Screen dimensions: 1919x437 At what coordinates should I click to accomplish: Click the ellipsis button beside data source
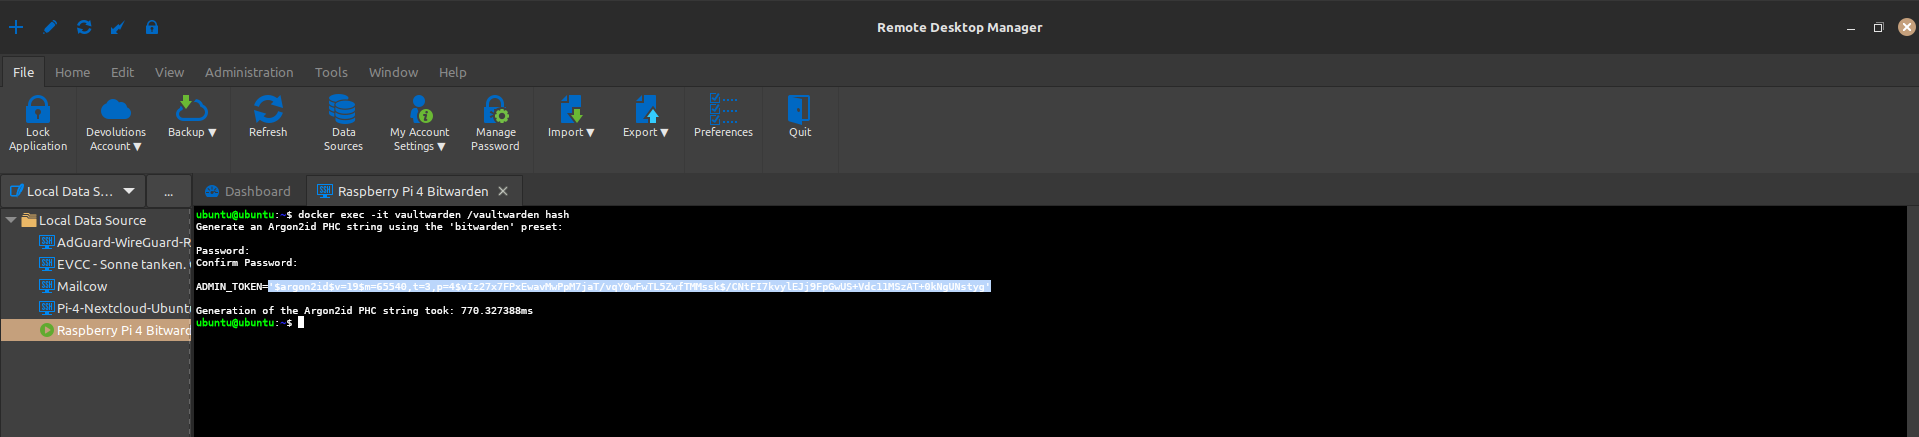pos(168,191)
